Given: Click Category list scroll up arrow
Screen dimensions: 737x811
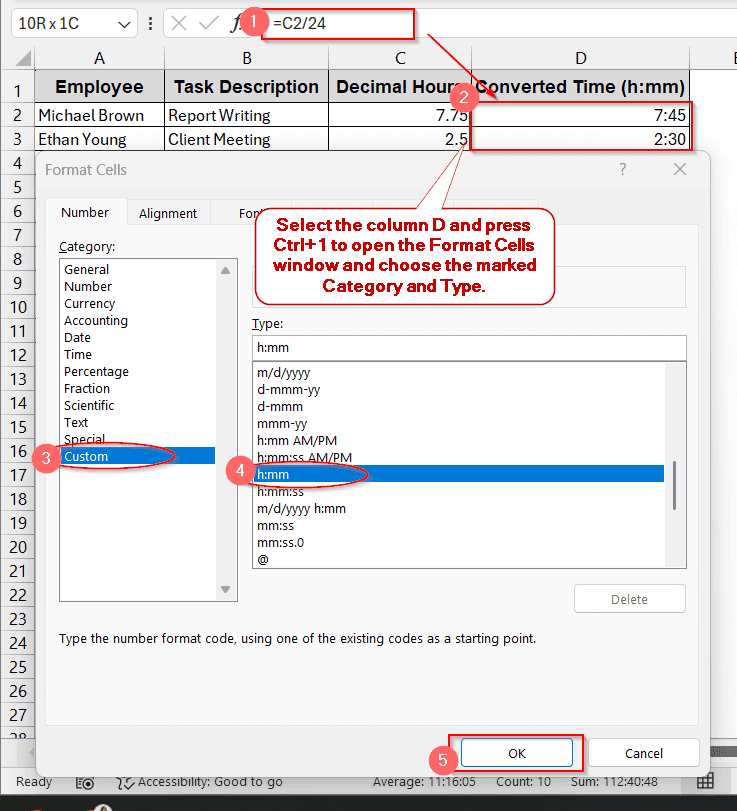Looking at the screenshot, I should 225,271.
